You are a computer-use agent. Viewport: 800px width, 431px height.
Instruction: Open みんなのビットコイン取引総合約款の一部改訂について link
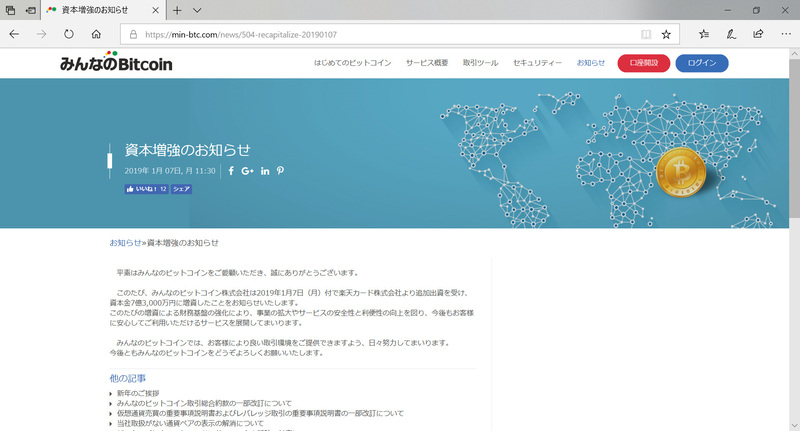click(204, 403)
